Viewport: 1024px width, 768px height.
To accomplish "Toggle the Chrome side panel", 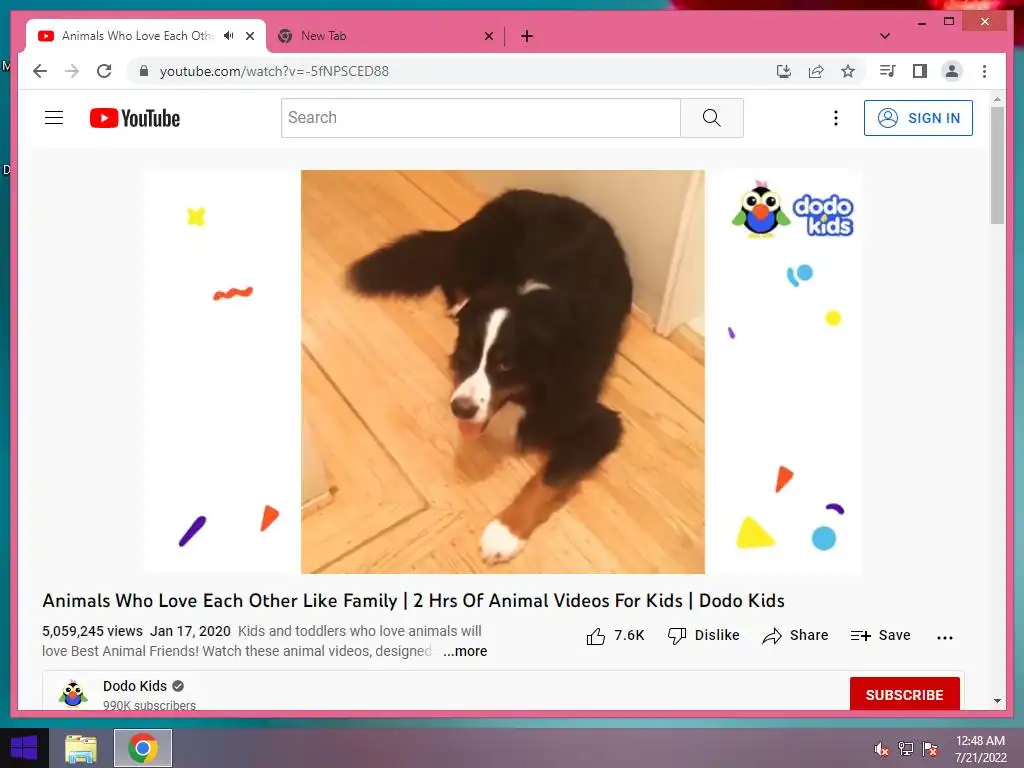I will tap(920, 71).
